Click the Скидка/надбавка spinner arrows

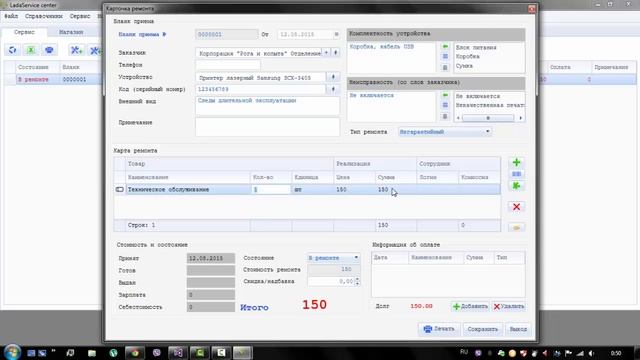[358, 281]
